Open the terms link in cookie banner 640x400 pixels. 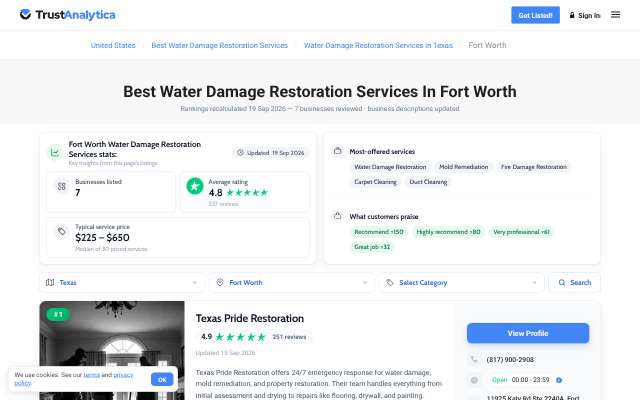tap(91, 375)
